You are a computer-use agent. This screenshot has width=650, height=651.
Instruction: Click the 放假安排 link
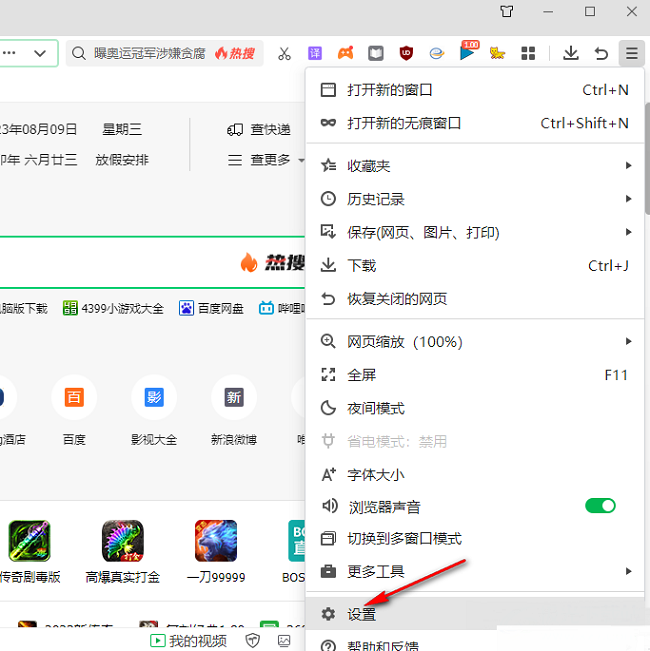click(x=122, y=160)
